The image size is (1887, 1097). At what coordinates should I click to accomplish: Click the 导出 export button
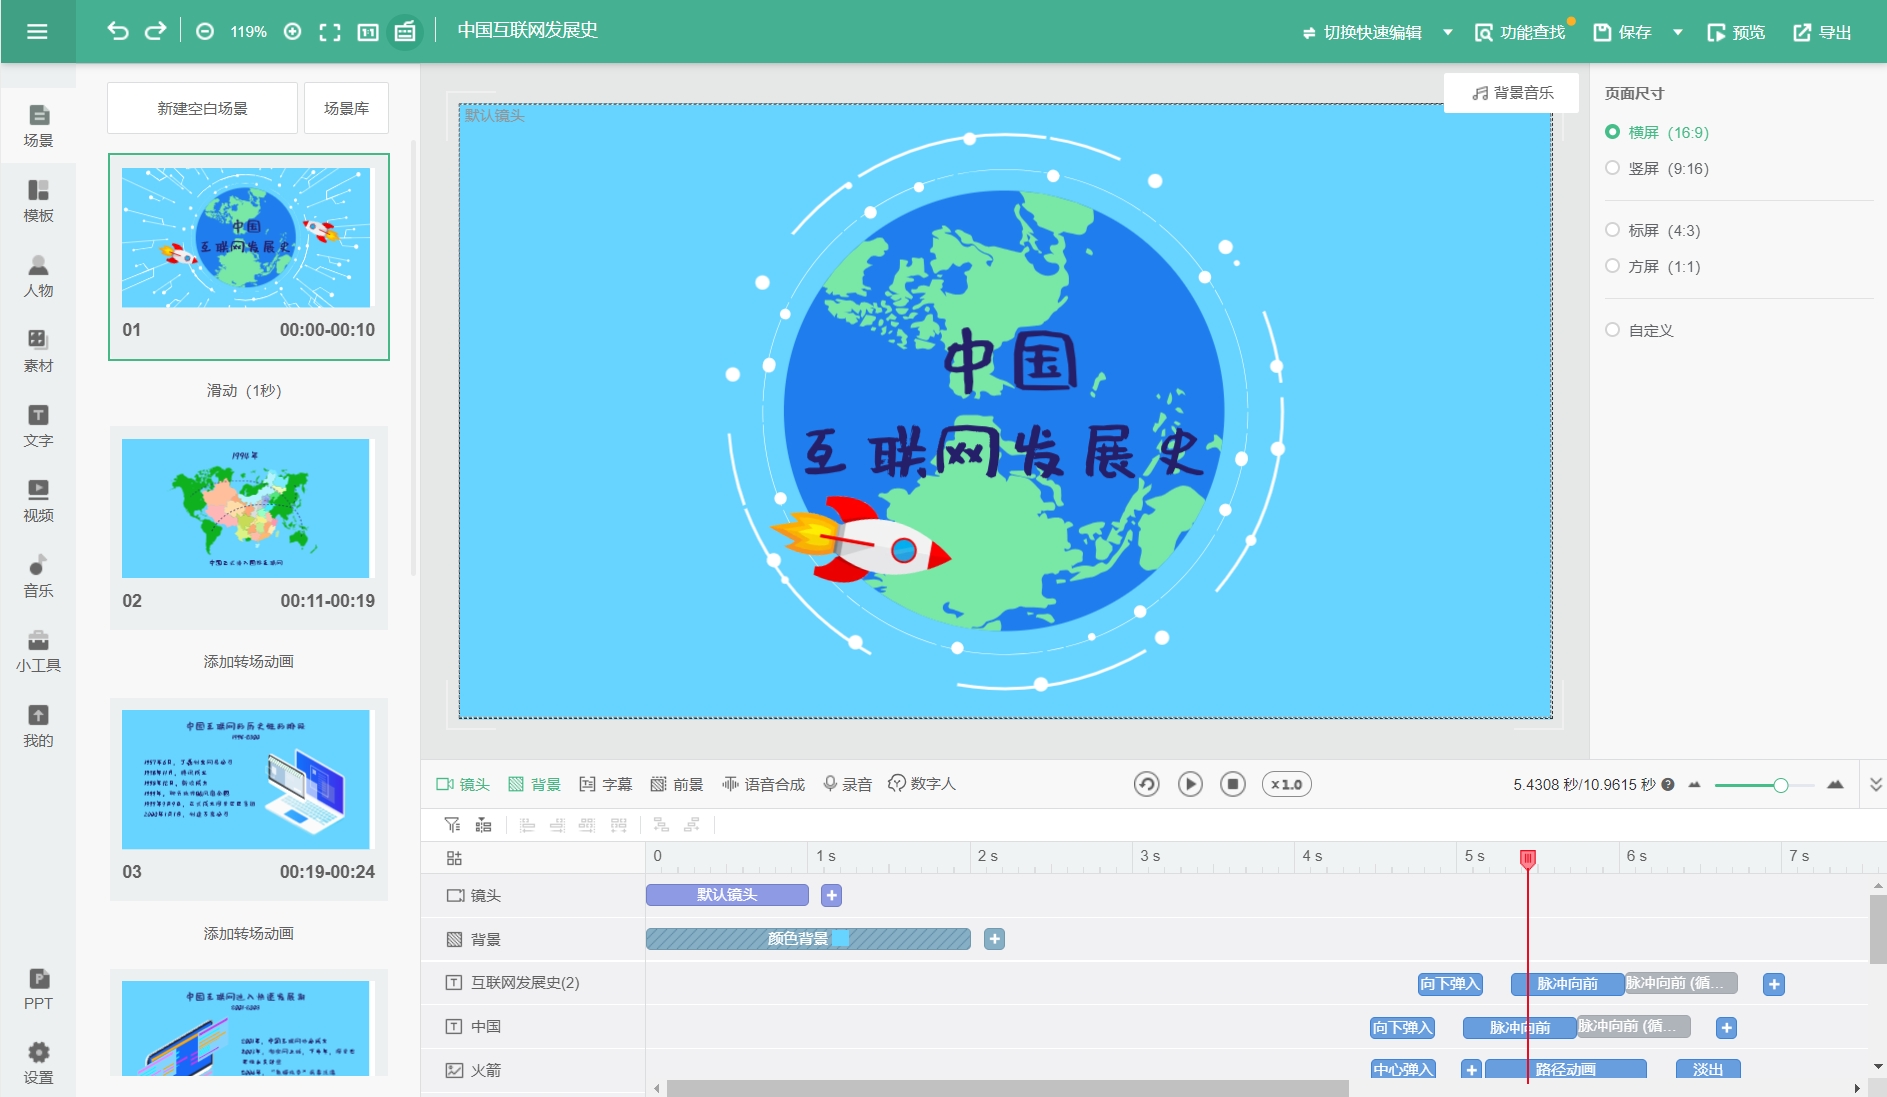click(x=1822, y=32)
